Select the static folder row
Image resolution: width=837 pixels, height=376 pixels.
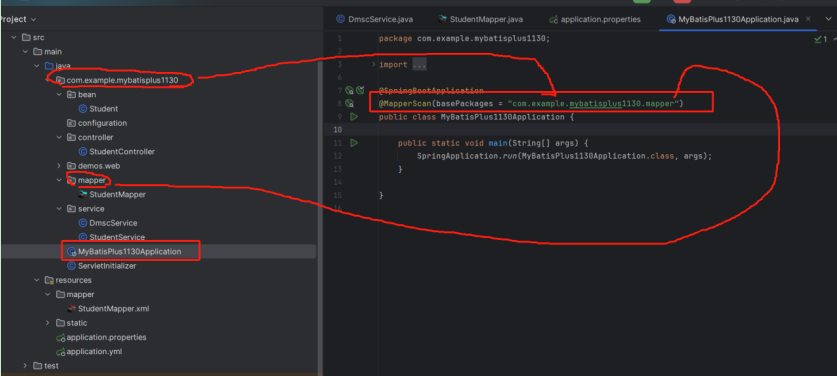(x=158, y=323)
